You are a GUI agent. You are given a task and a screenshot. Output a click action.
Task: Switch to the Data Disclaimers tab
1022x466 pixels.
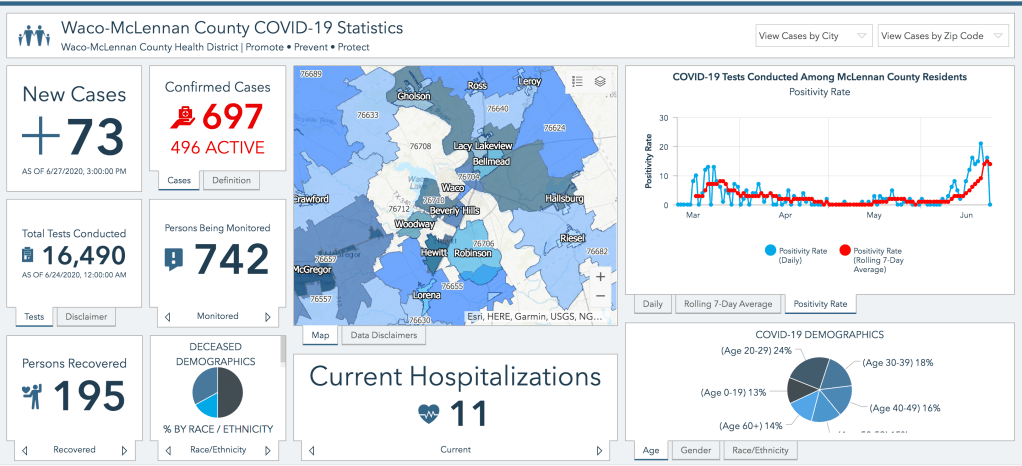point(383,336)
